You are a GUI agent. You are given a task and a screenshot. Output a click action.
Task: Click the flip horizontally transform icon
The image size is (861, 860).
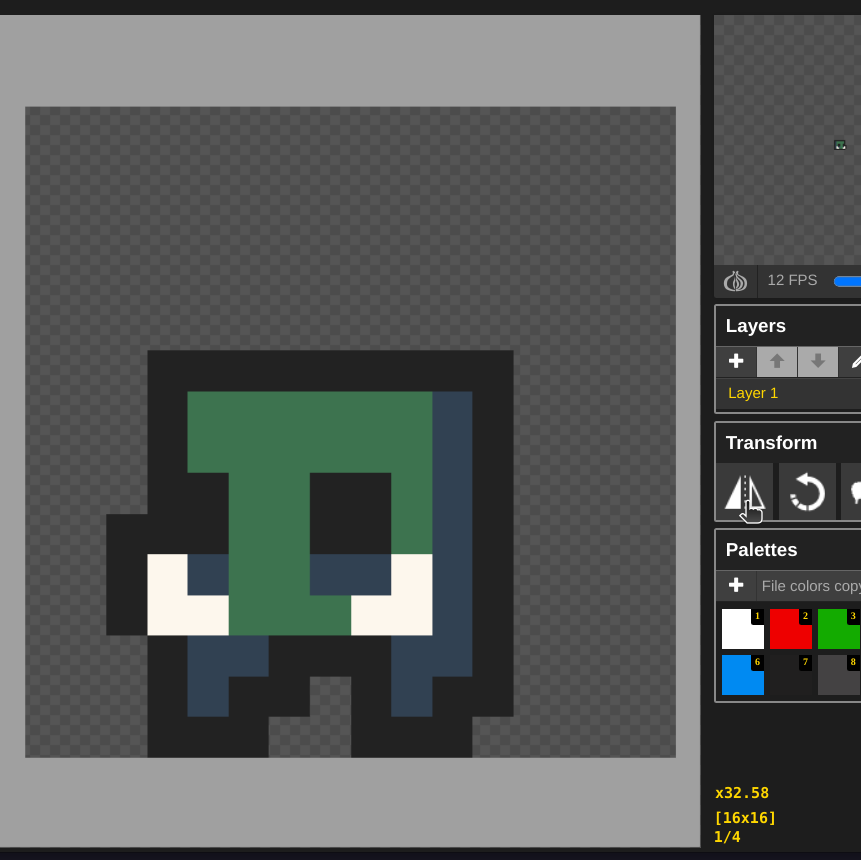coord(745,492)
